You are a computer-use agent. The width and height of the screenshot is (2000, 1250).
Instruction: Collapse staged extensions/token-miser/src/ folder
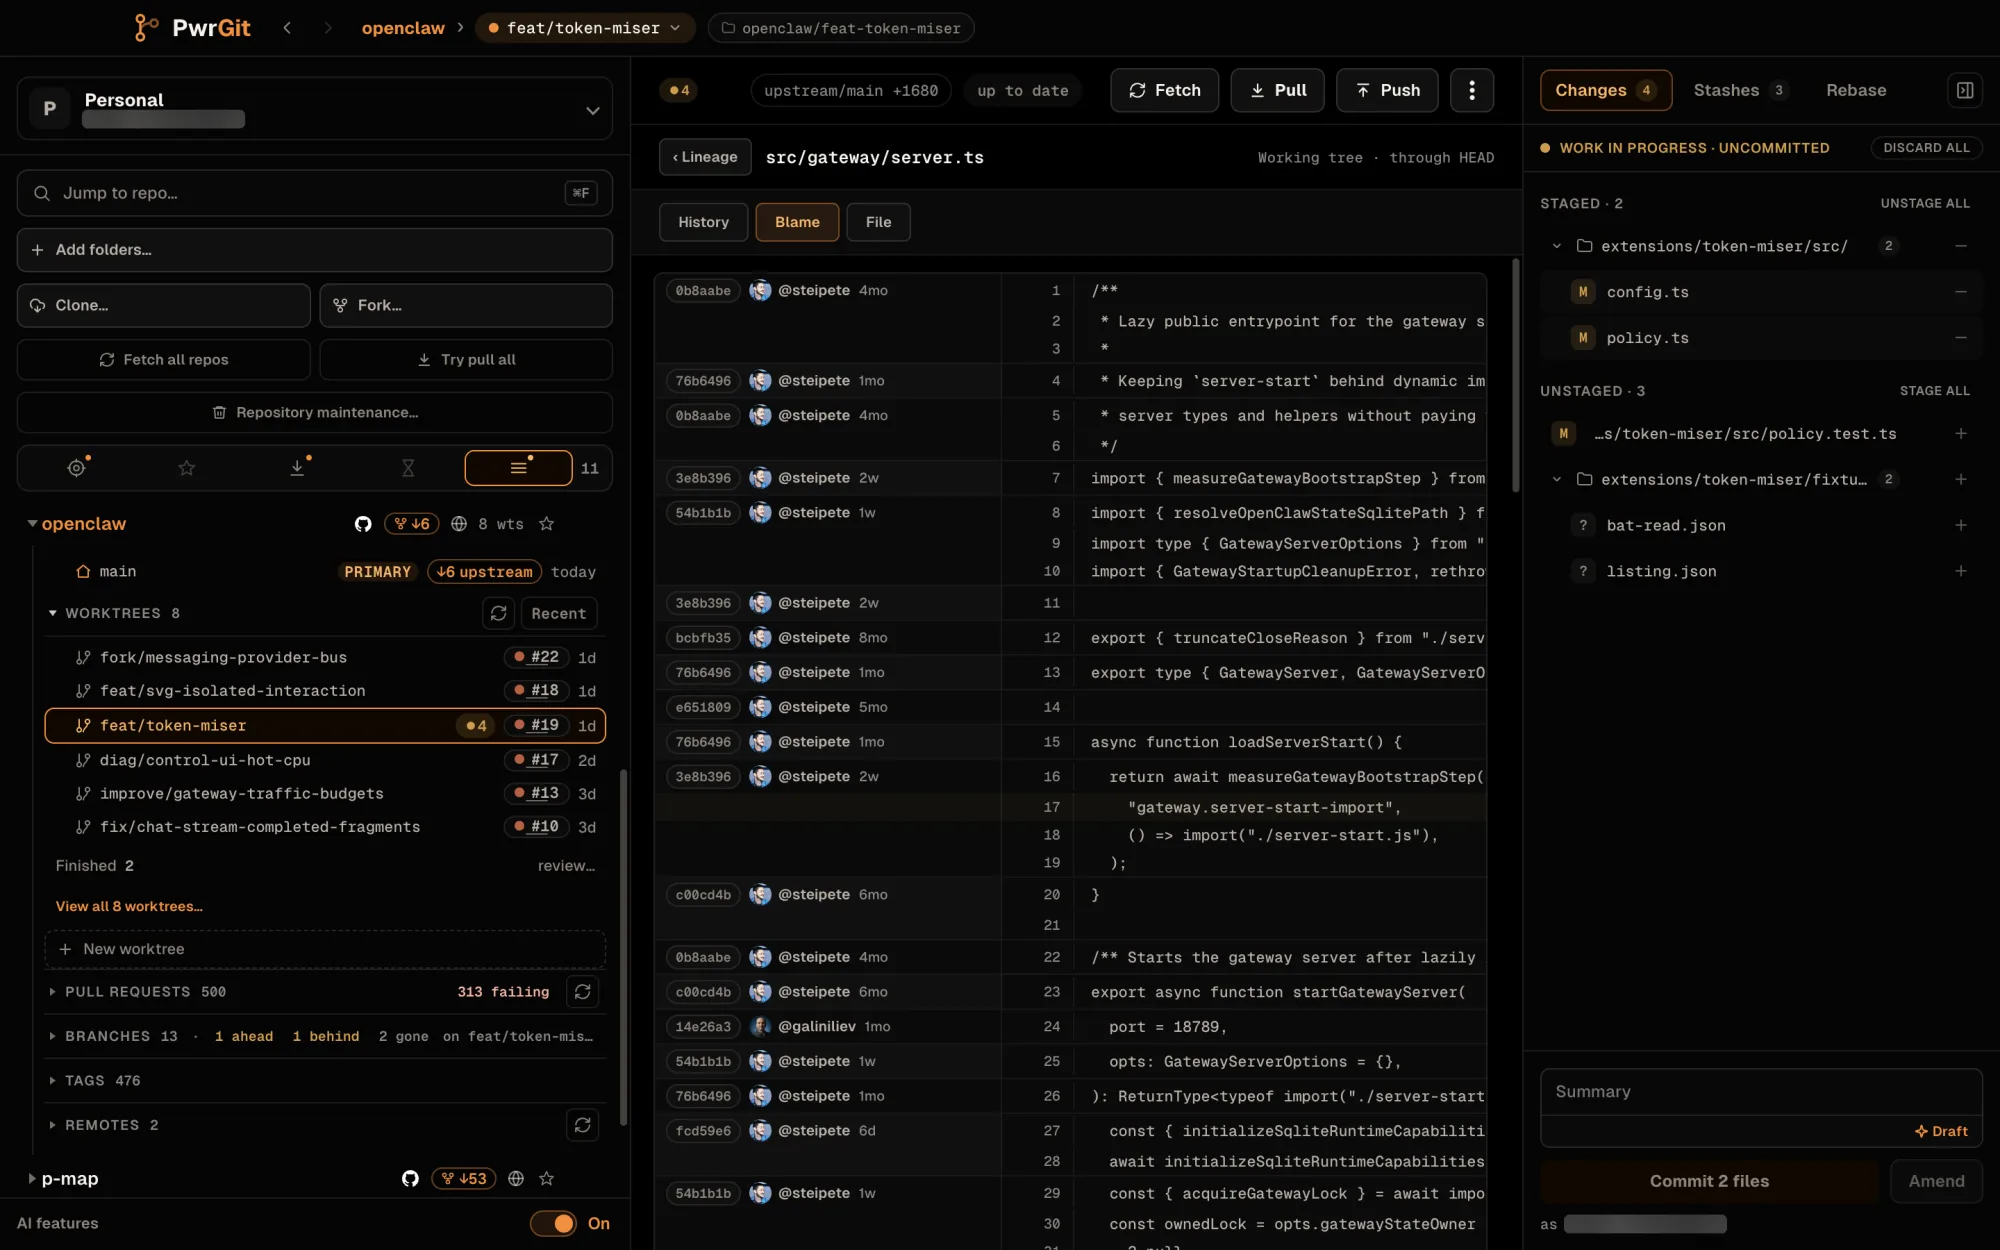(x=1557, y=246)
